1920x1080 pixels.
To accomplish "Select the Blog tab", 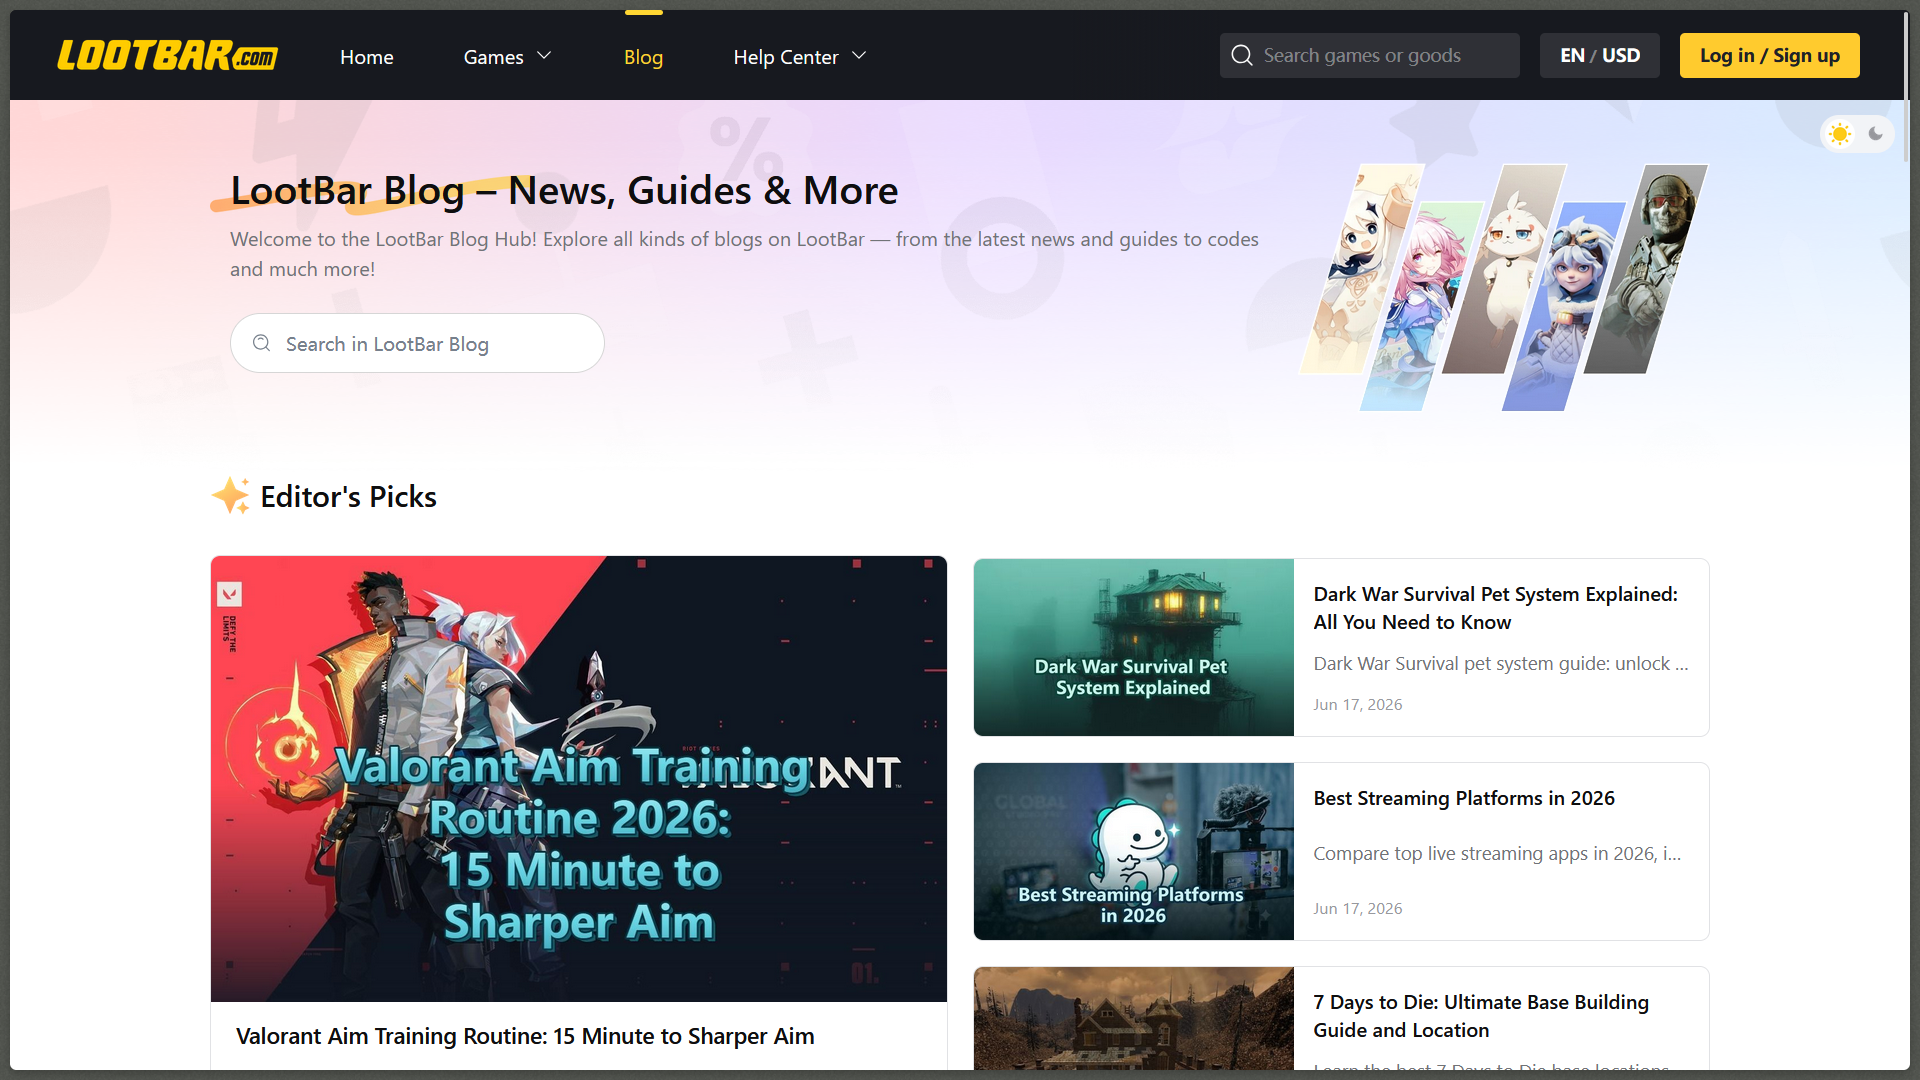I will click(644, 57).
